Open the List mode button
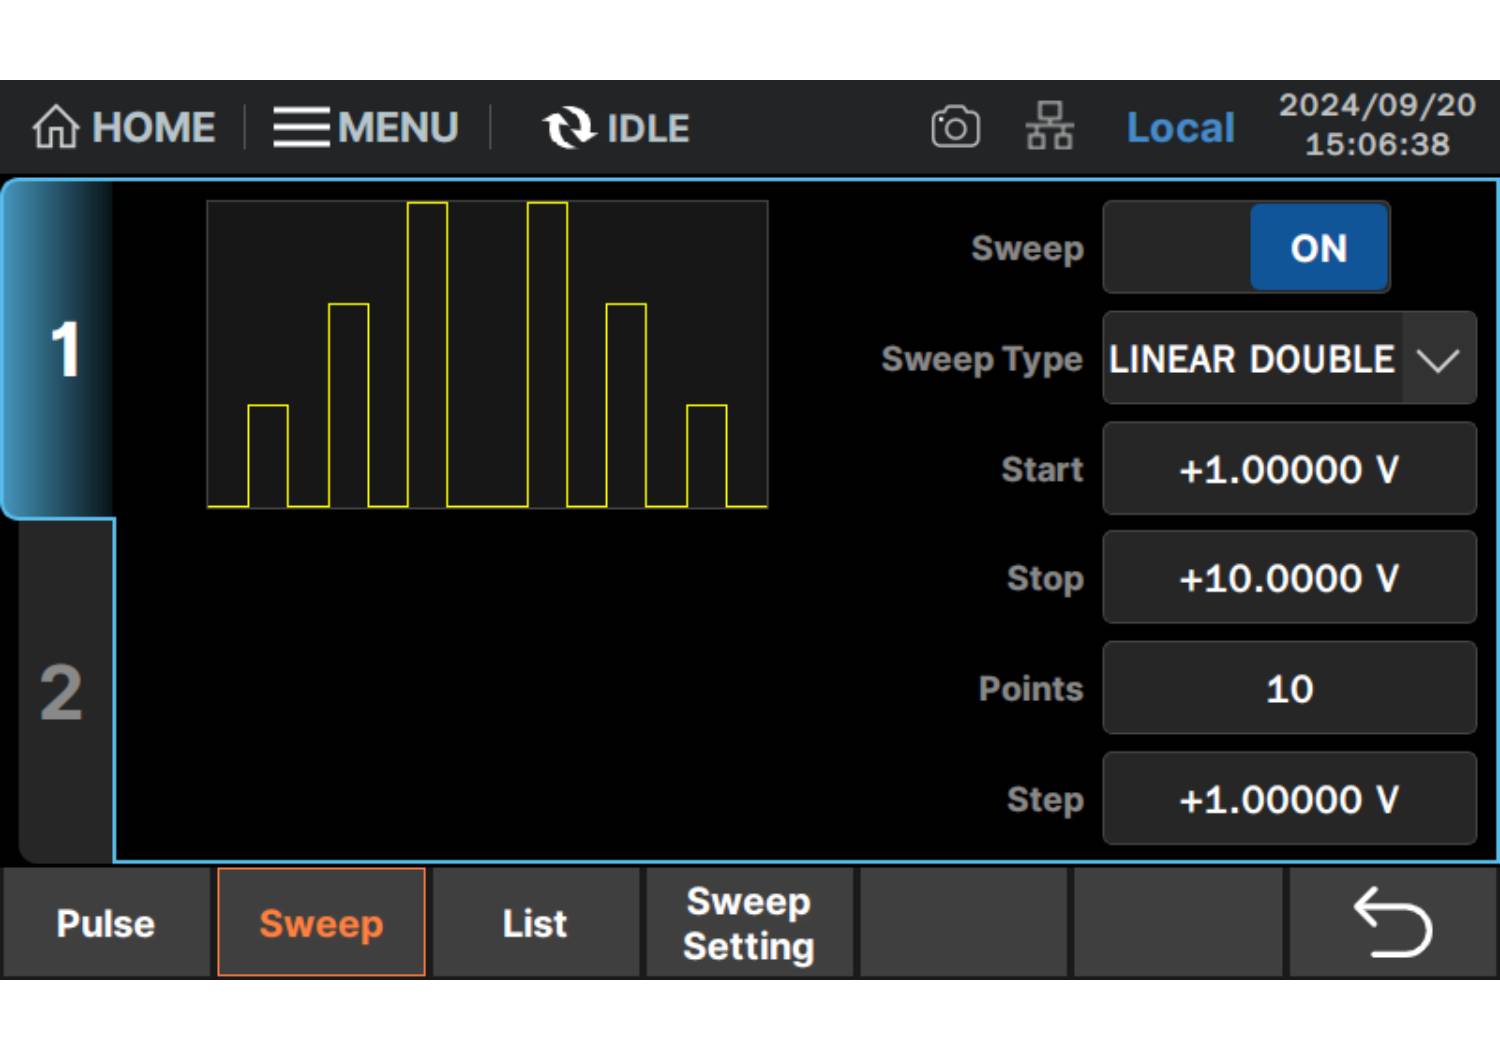 535,923
